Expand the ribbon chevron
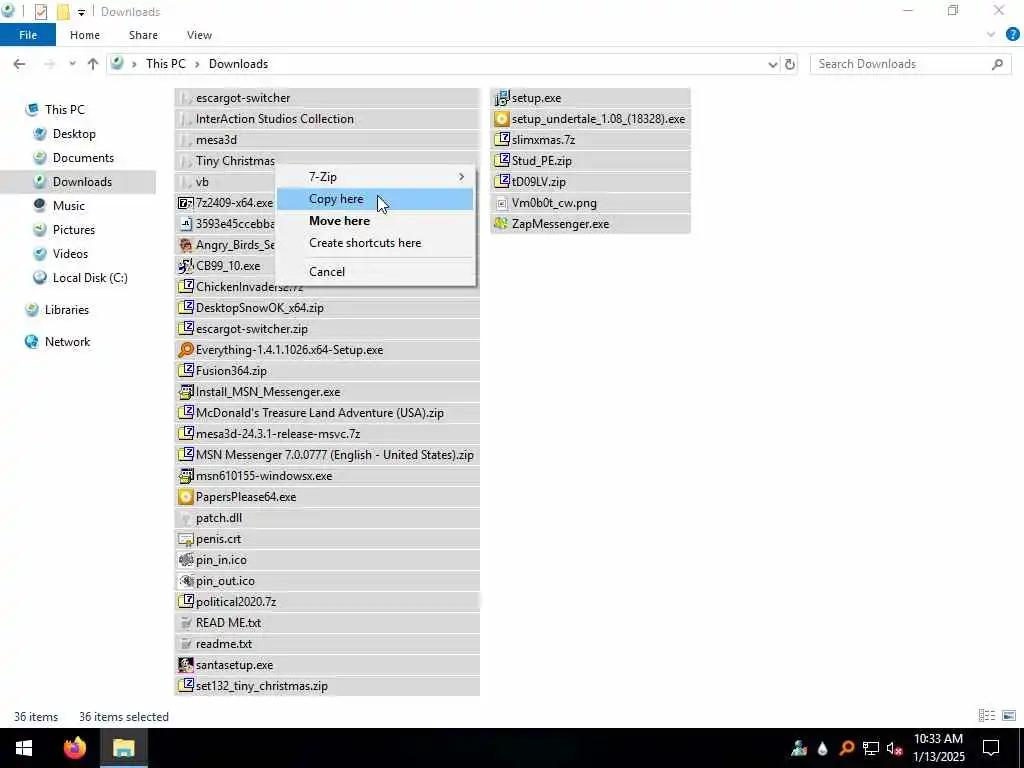1024x768 pixels. pyautogui.click(x=991, y=35)
